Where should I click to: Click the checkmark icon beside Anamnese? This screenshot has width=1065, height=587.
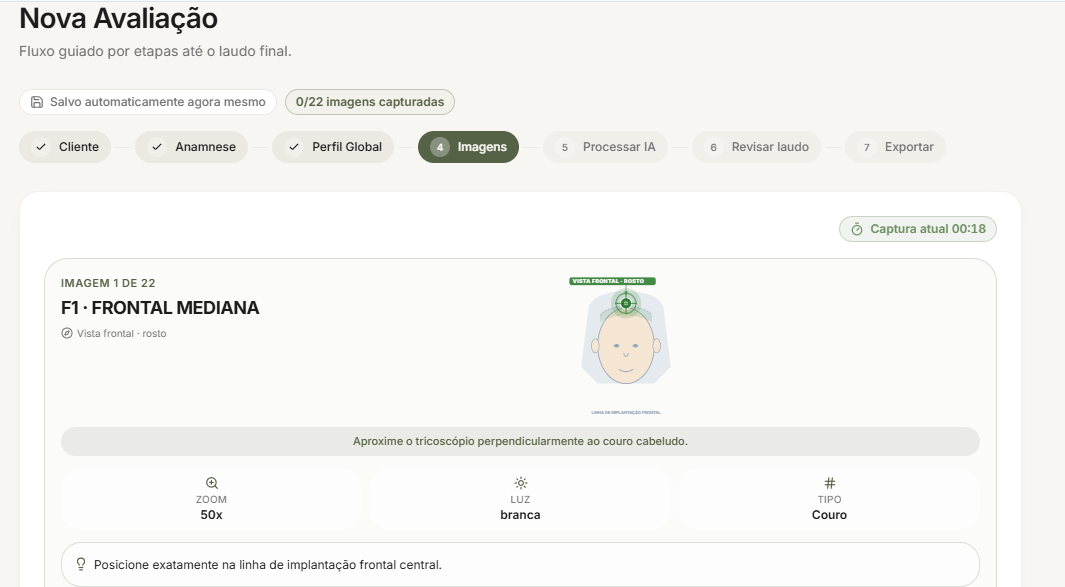[157, 147]
